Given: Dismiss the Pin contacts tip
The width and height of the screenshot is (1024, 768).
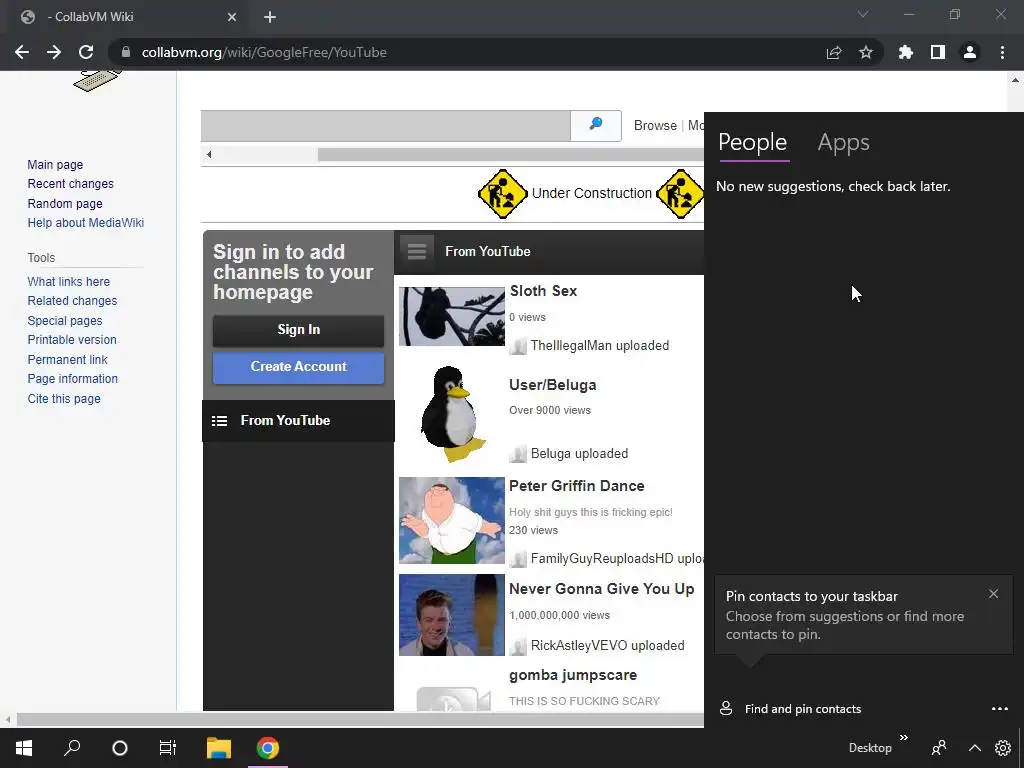Looking at the screenshot, I should tap(993, 594).
